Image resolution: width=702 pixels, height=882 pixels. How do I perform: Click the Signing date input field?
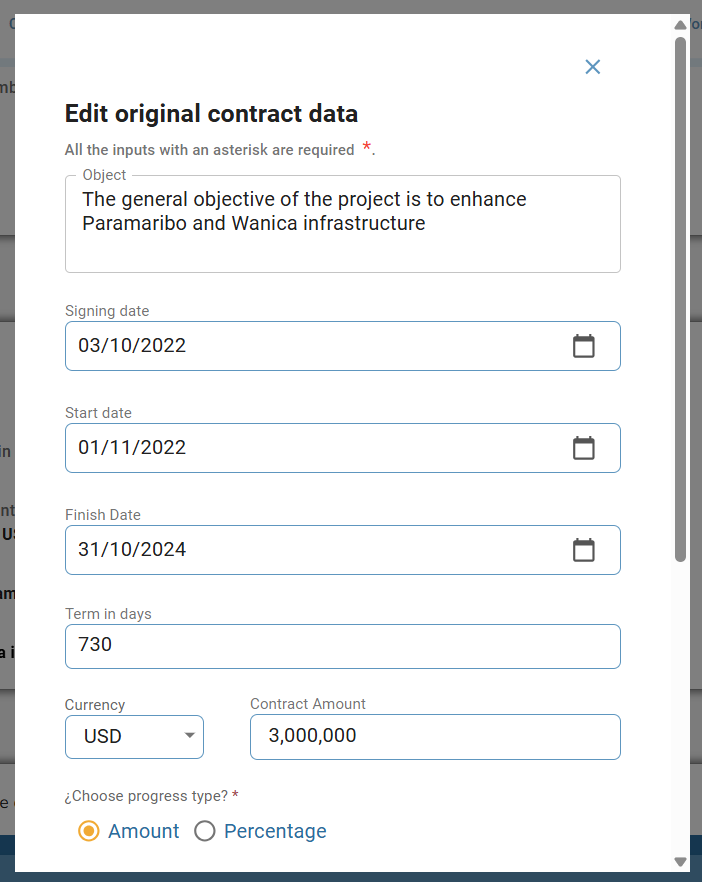tap(300, 346)
